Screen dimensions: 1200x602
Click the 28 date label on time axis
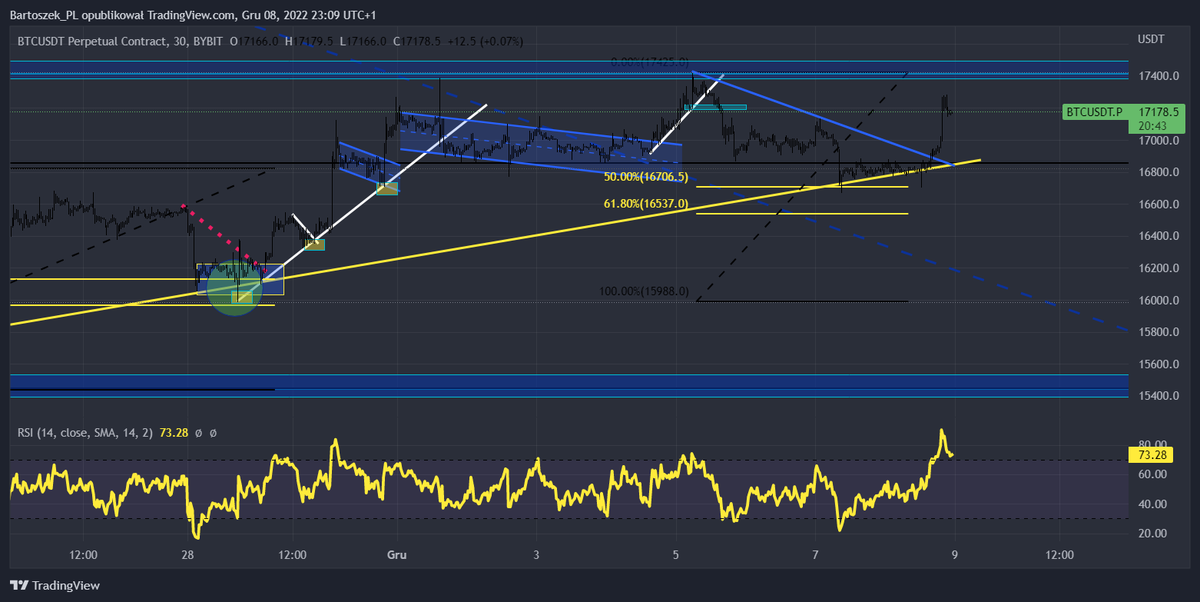pos(187,554)
